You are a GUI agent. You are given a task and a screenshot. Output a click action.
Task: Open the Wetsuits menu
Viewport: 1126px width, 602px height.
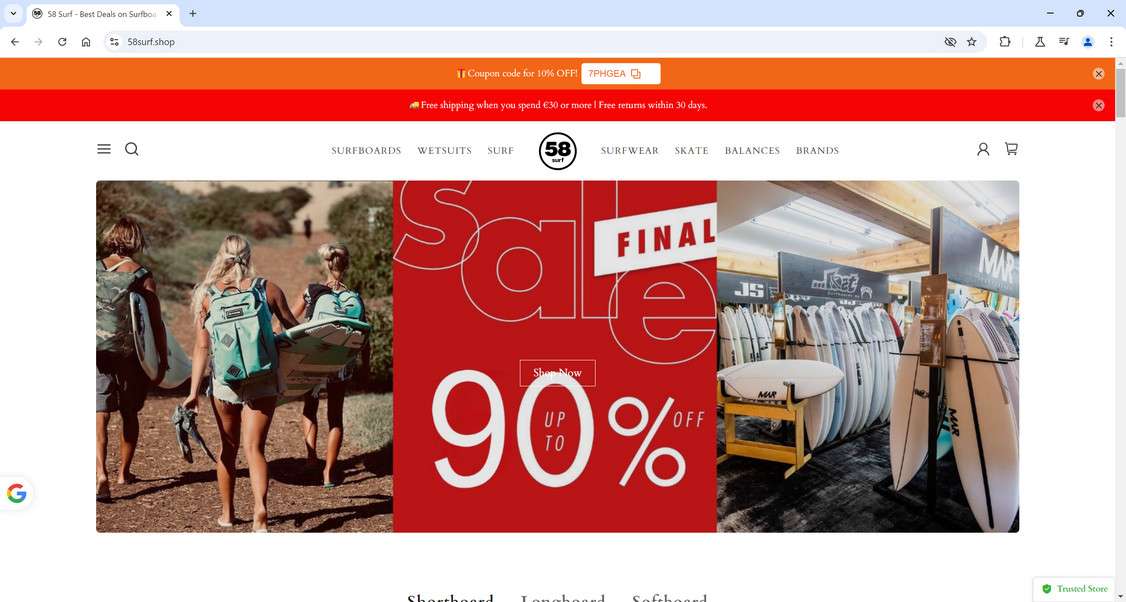445,151
